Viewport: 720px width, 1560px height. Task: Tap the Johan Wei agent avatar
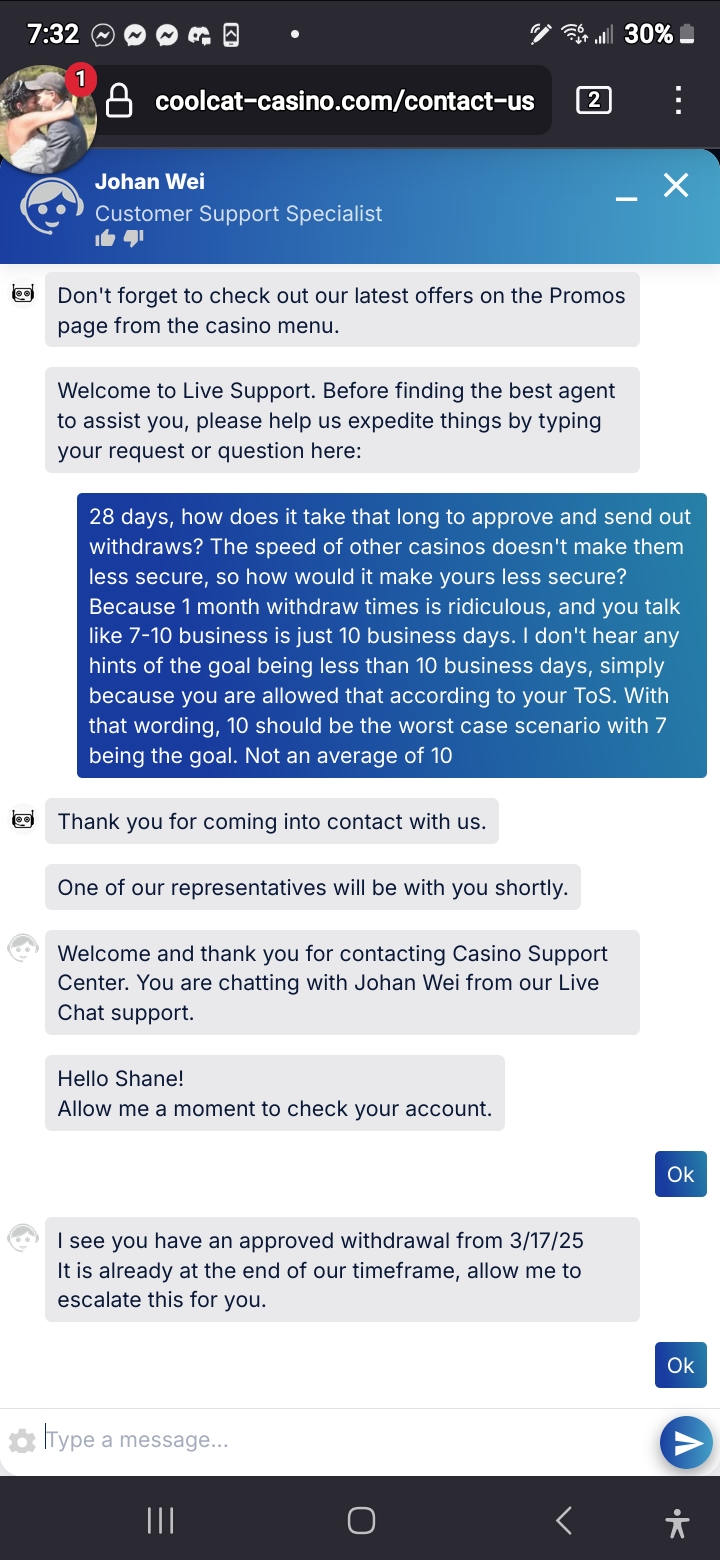pyautogui.click(x=52, y=206)
